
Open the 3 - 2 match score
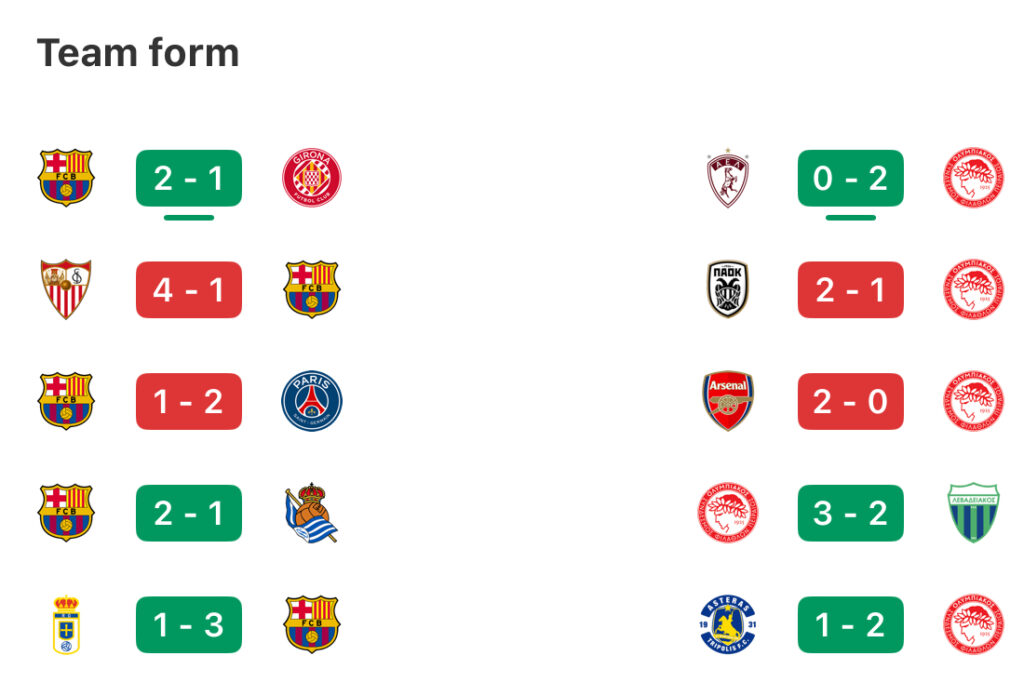click(851, 513)
